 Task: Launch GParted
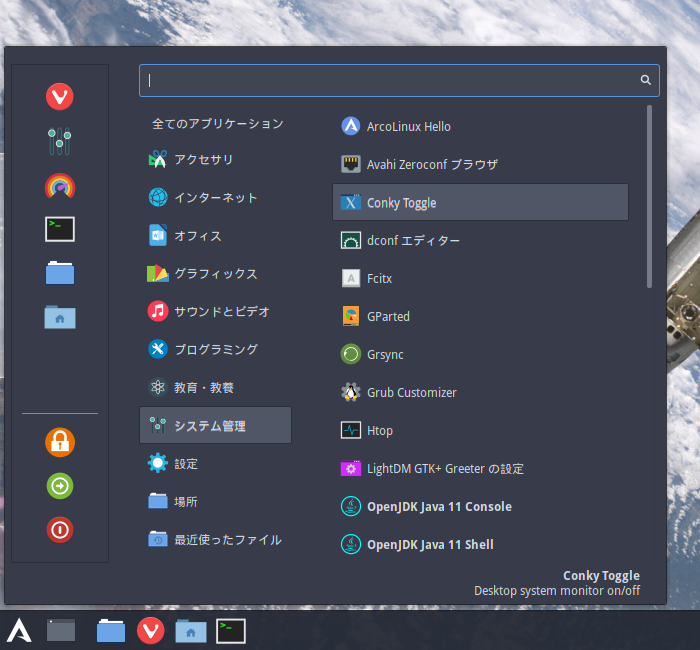[480, 316]
